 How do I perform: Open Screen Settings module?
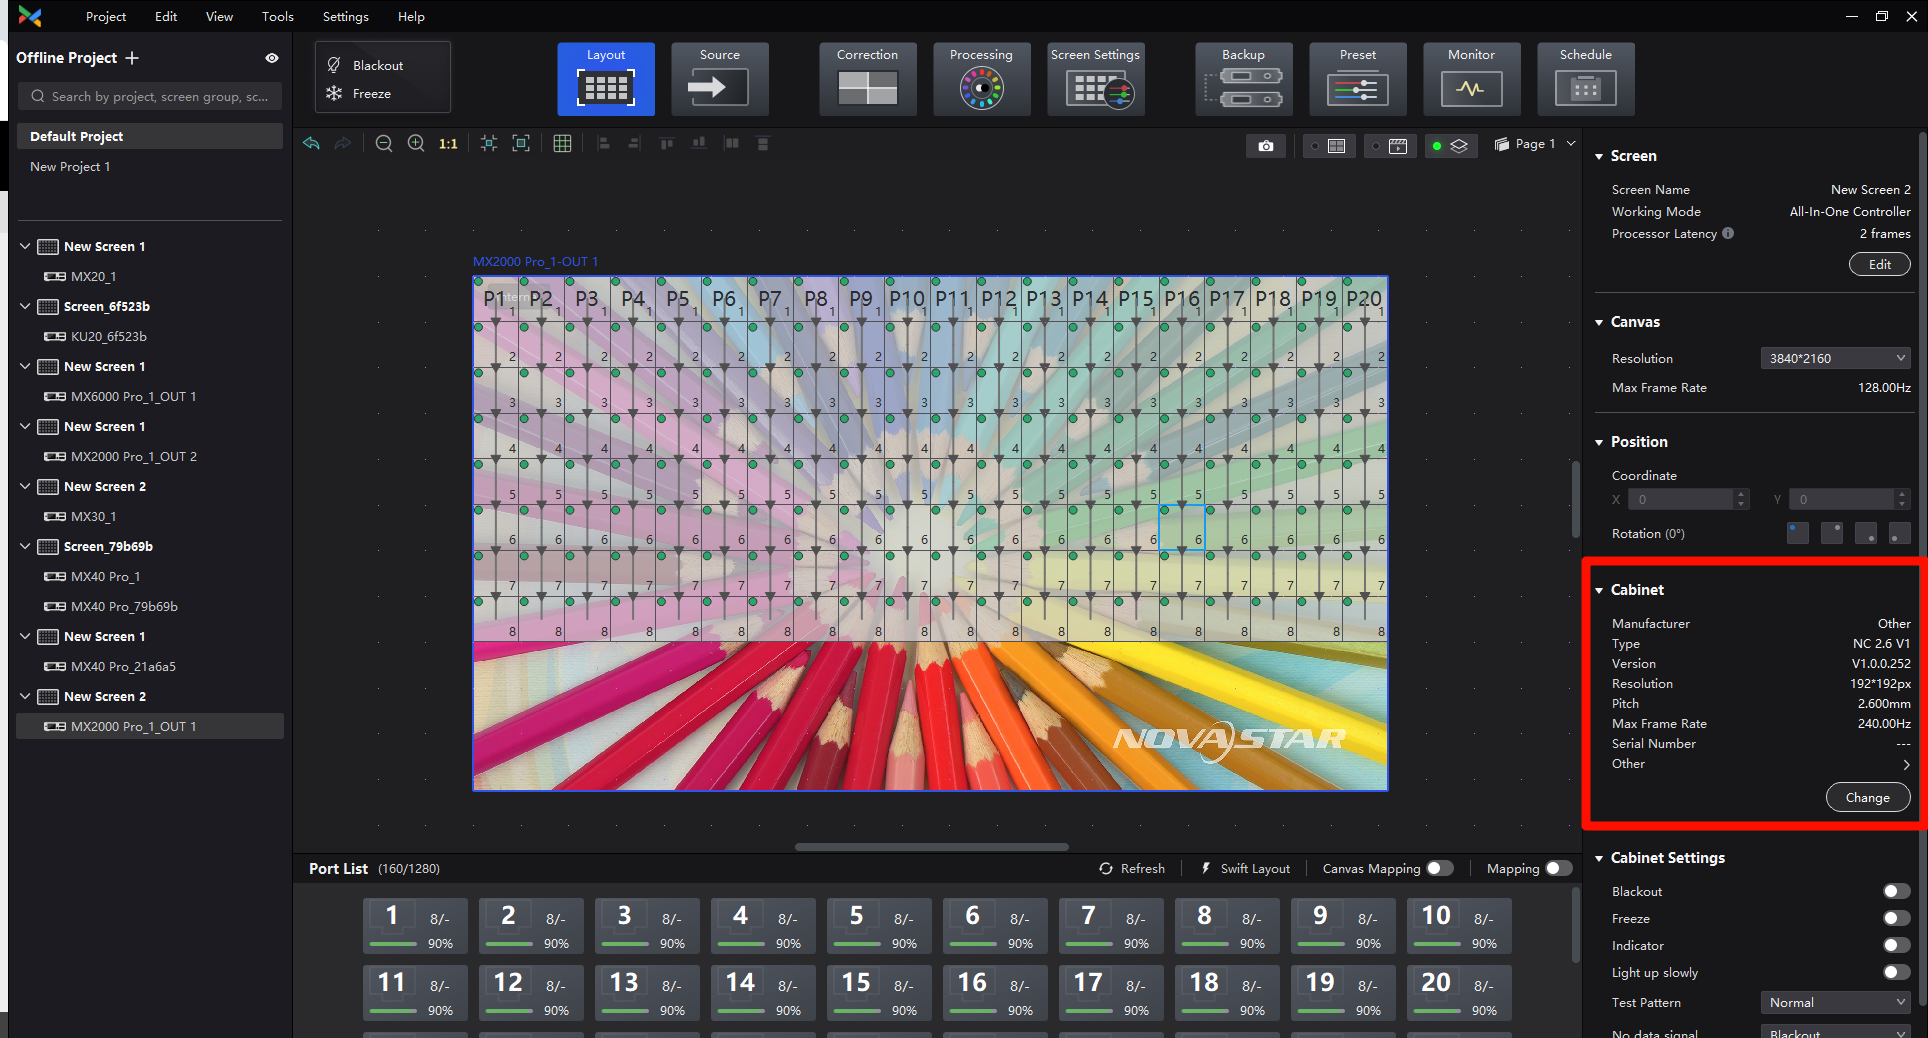click(x=1095, y=79)
